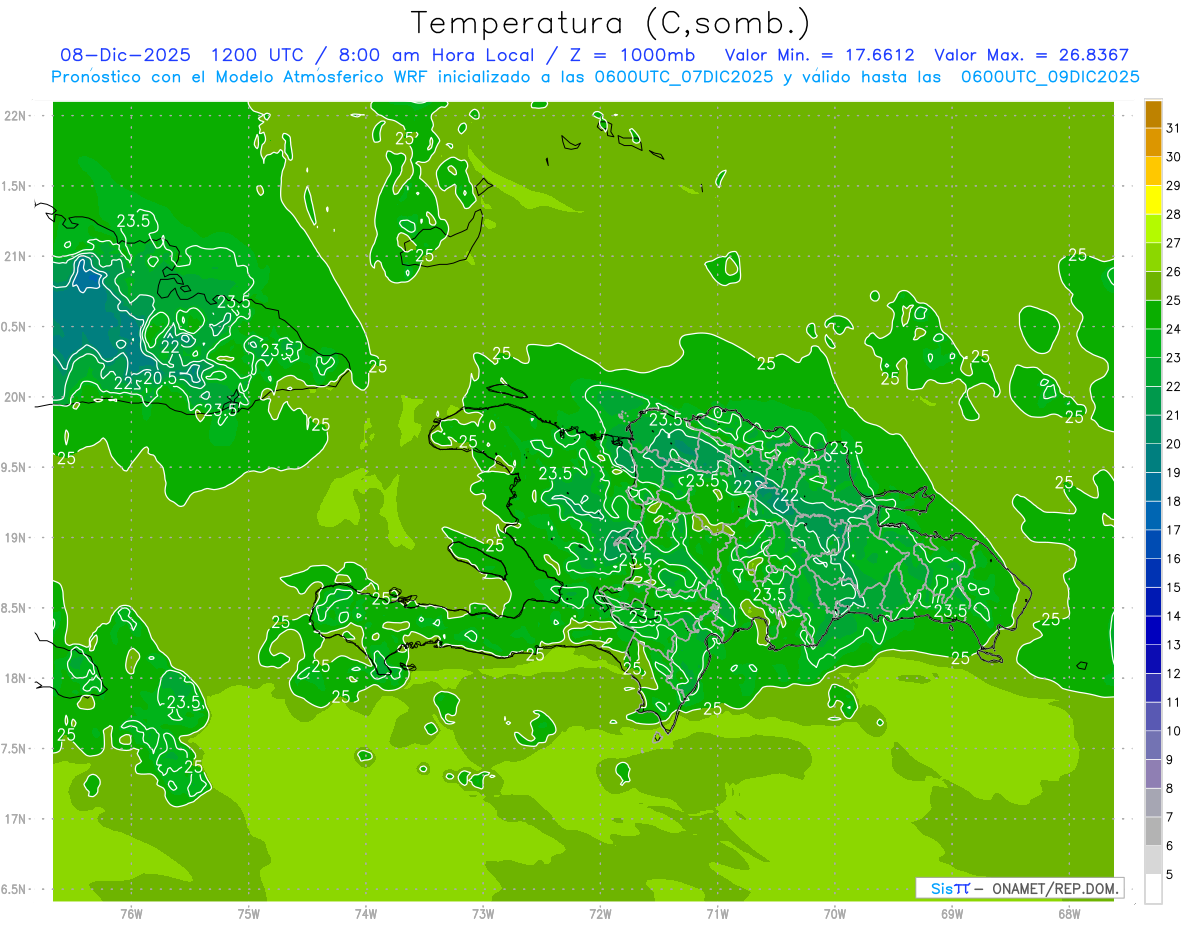The width and height of the screenshot is (1200, 927).
Task: Pick the legend swatch between 26 and 27
Action: pos(1153,258)
